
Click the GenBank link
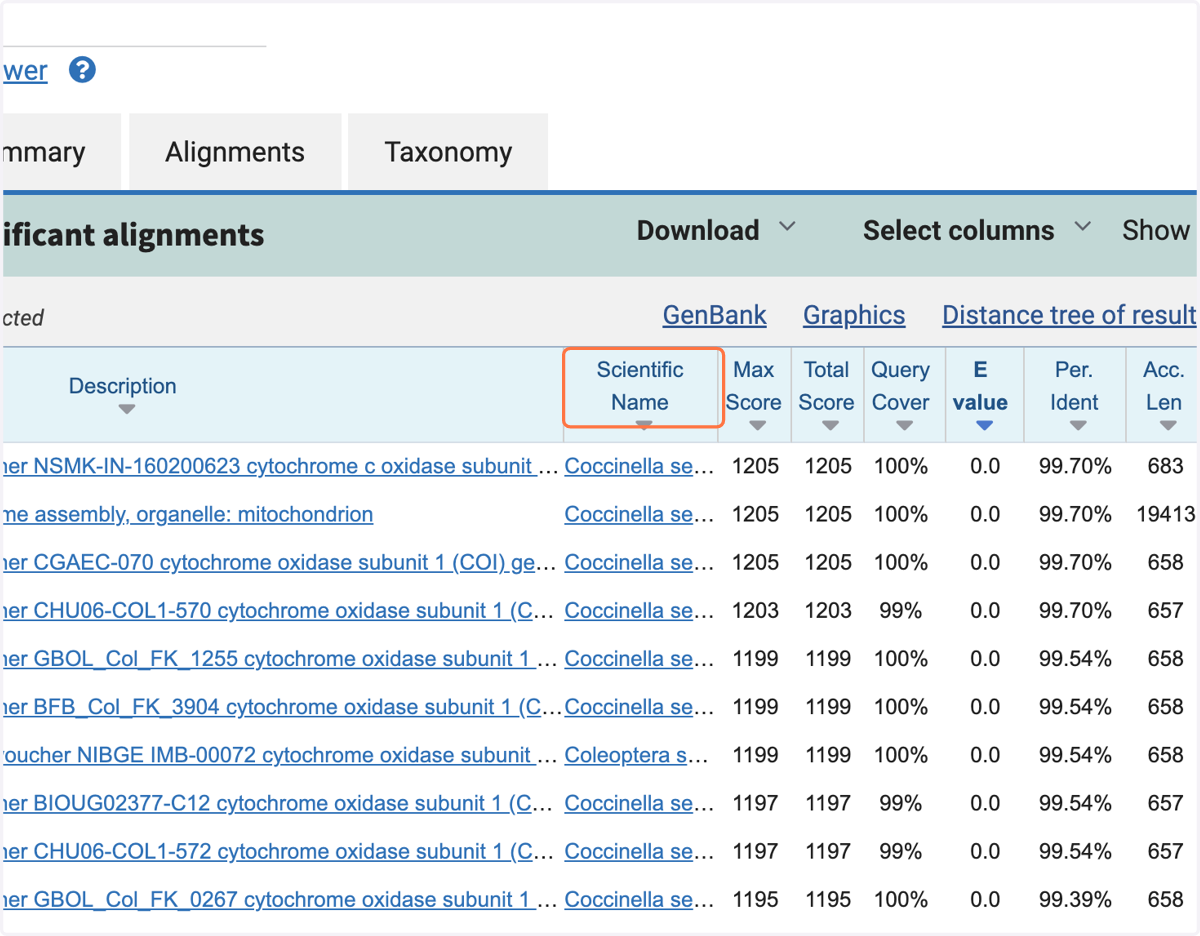click(x=714, y=315)
